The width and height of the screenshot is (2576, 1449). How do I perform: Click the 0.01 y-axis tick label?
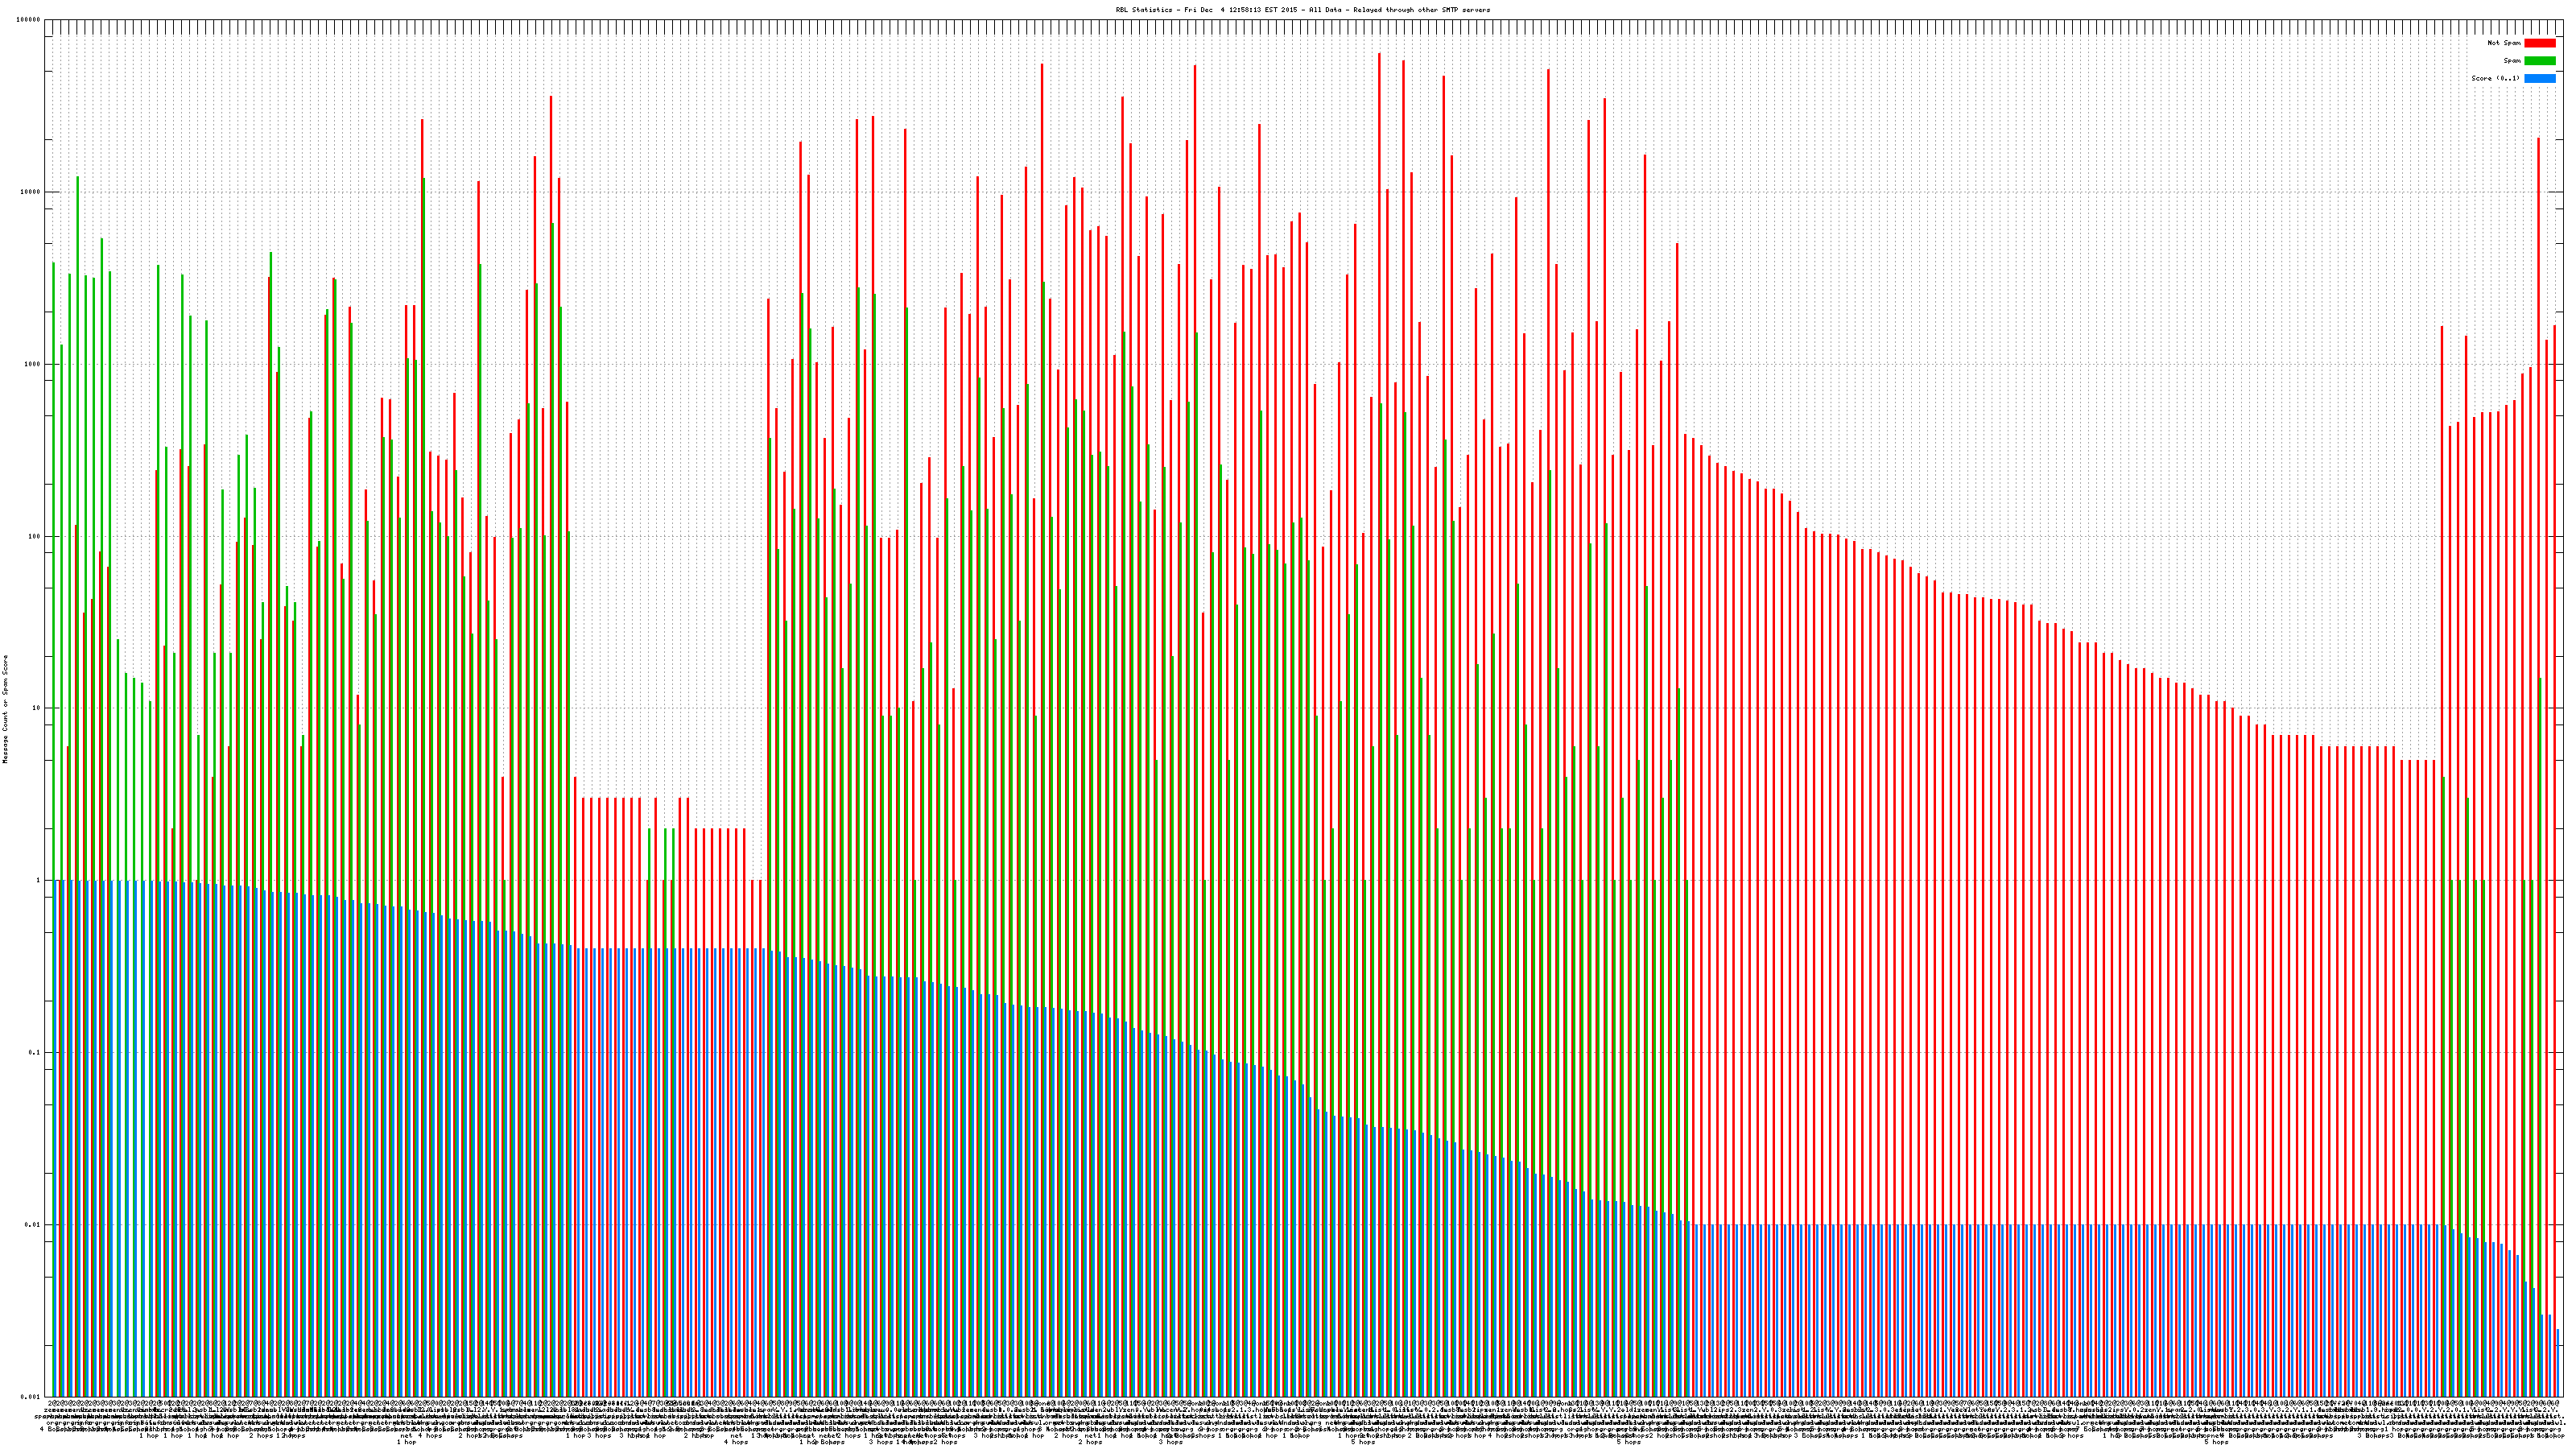[x=33, y=1224]
